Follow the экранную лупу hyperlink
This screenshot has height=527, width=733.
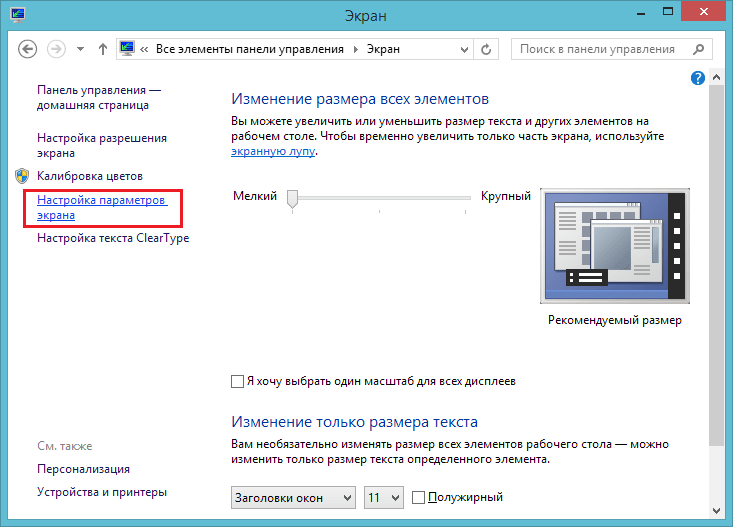point(273,152)
